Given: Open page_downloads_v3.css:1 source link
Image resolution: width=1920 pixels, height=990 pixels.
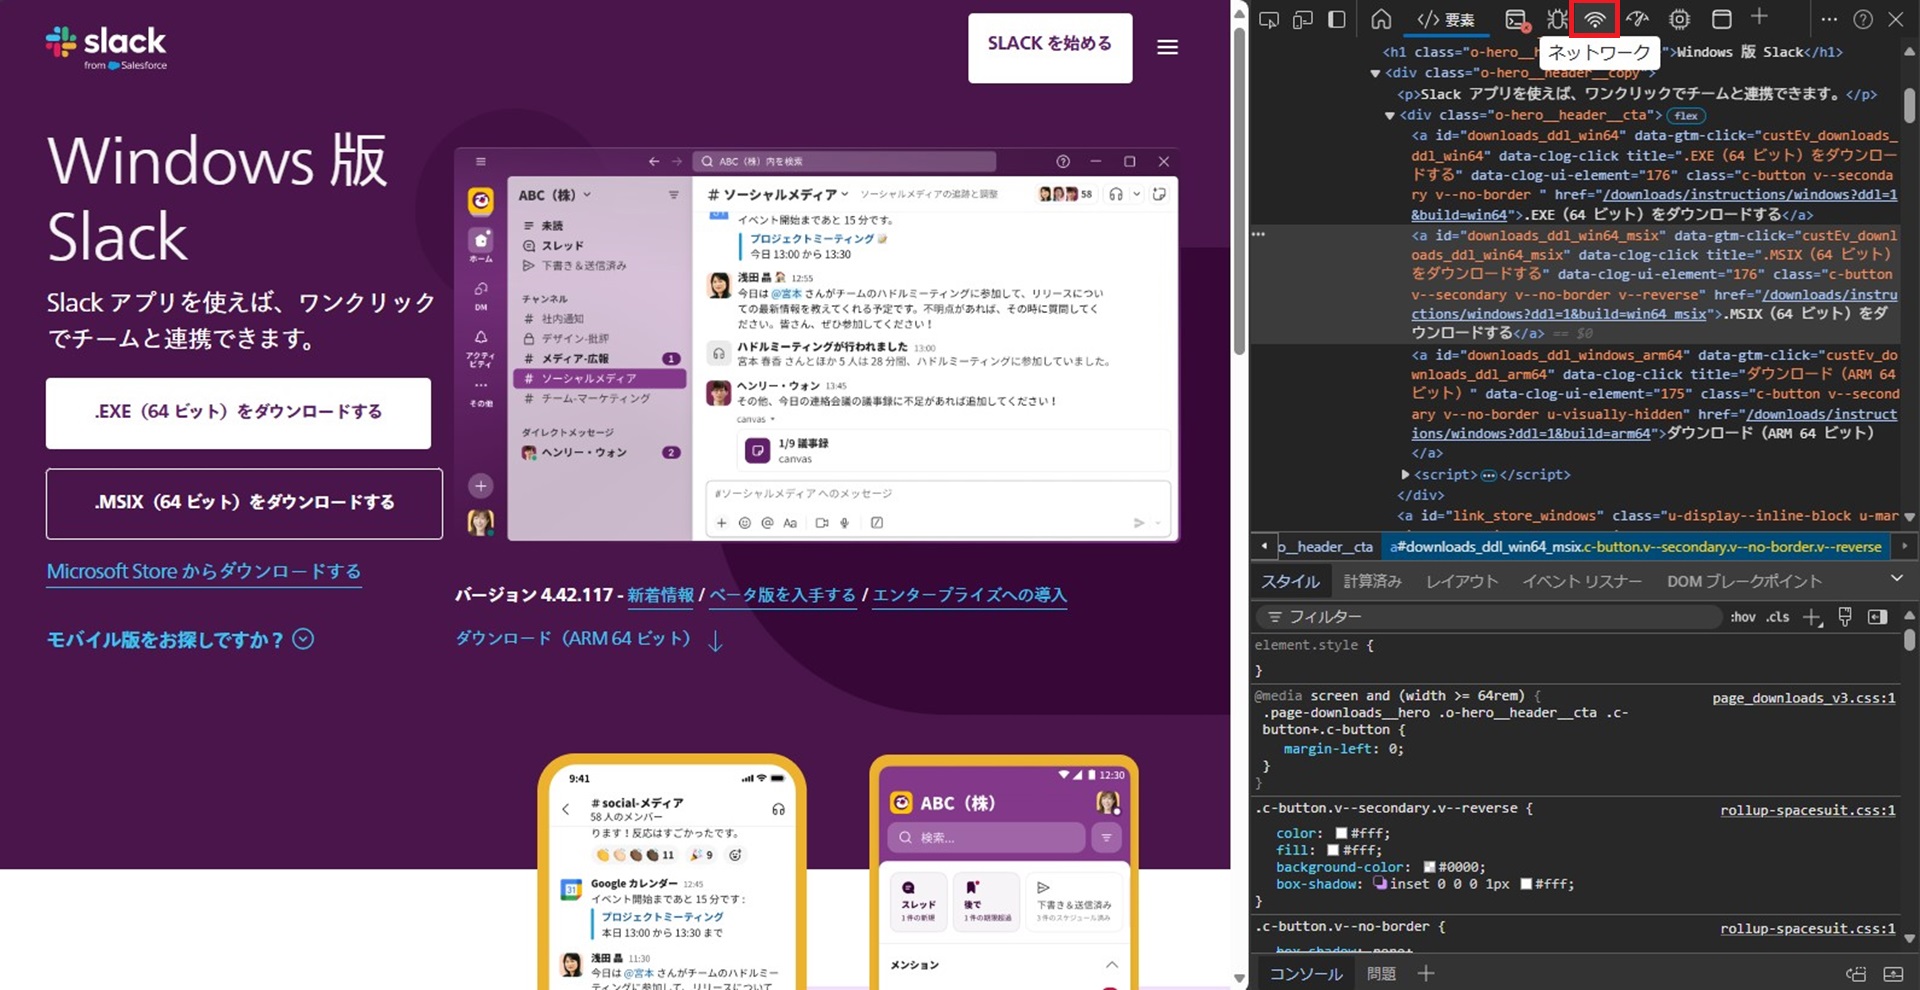Looking at the screenshot, I should coord(1803,698).
